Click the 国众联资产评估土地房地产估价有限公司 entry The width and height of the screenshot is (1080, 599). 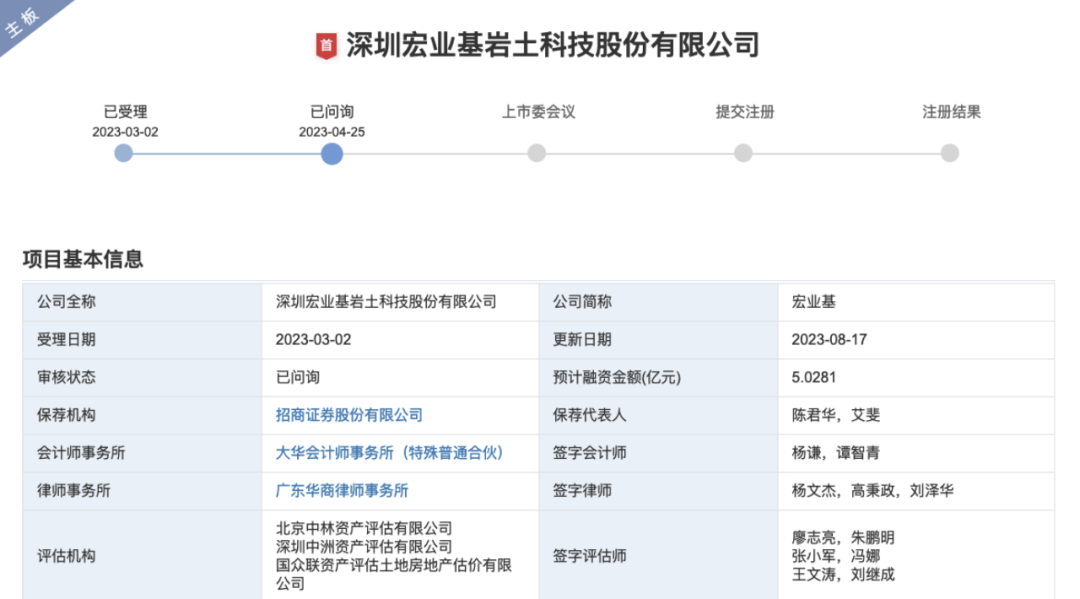[x=393, y=574]
